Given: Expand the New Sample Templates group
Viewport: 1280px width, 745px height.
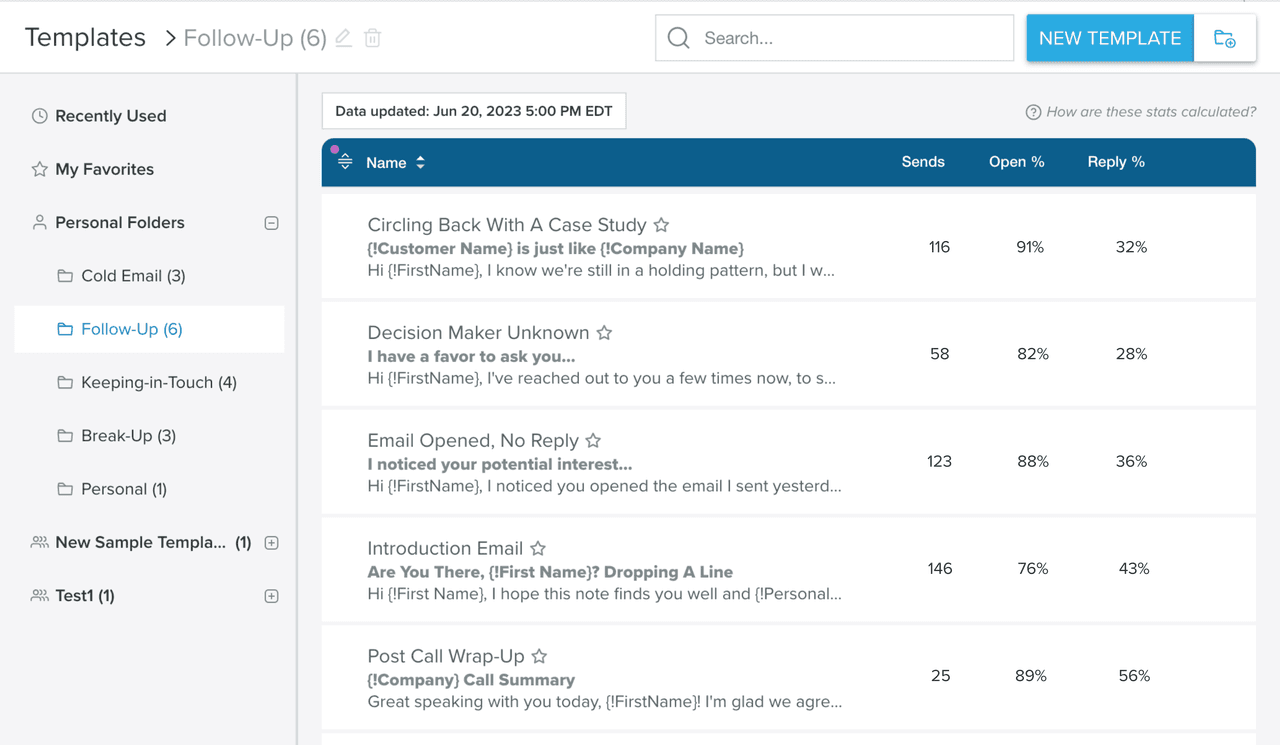Looking at the screenshot, I should 271,542.
